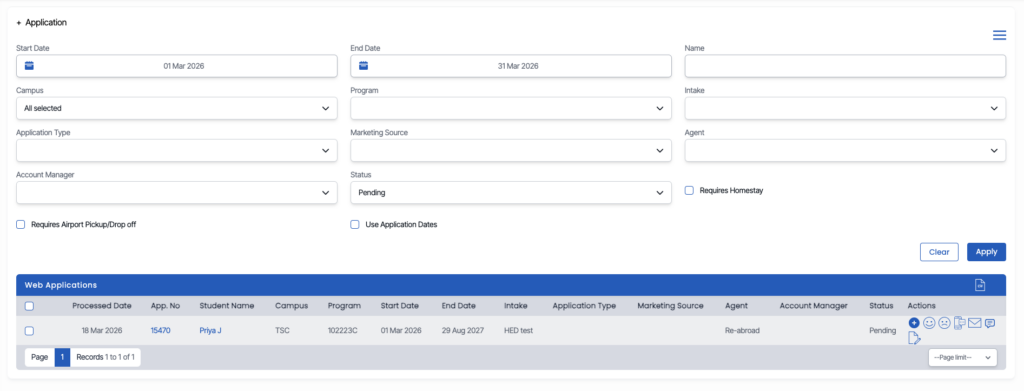The height and width of the screenshot is (391, 1024).
Task: Click the sad face icon for Priya J
Action: coord(944,322)
